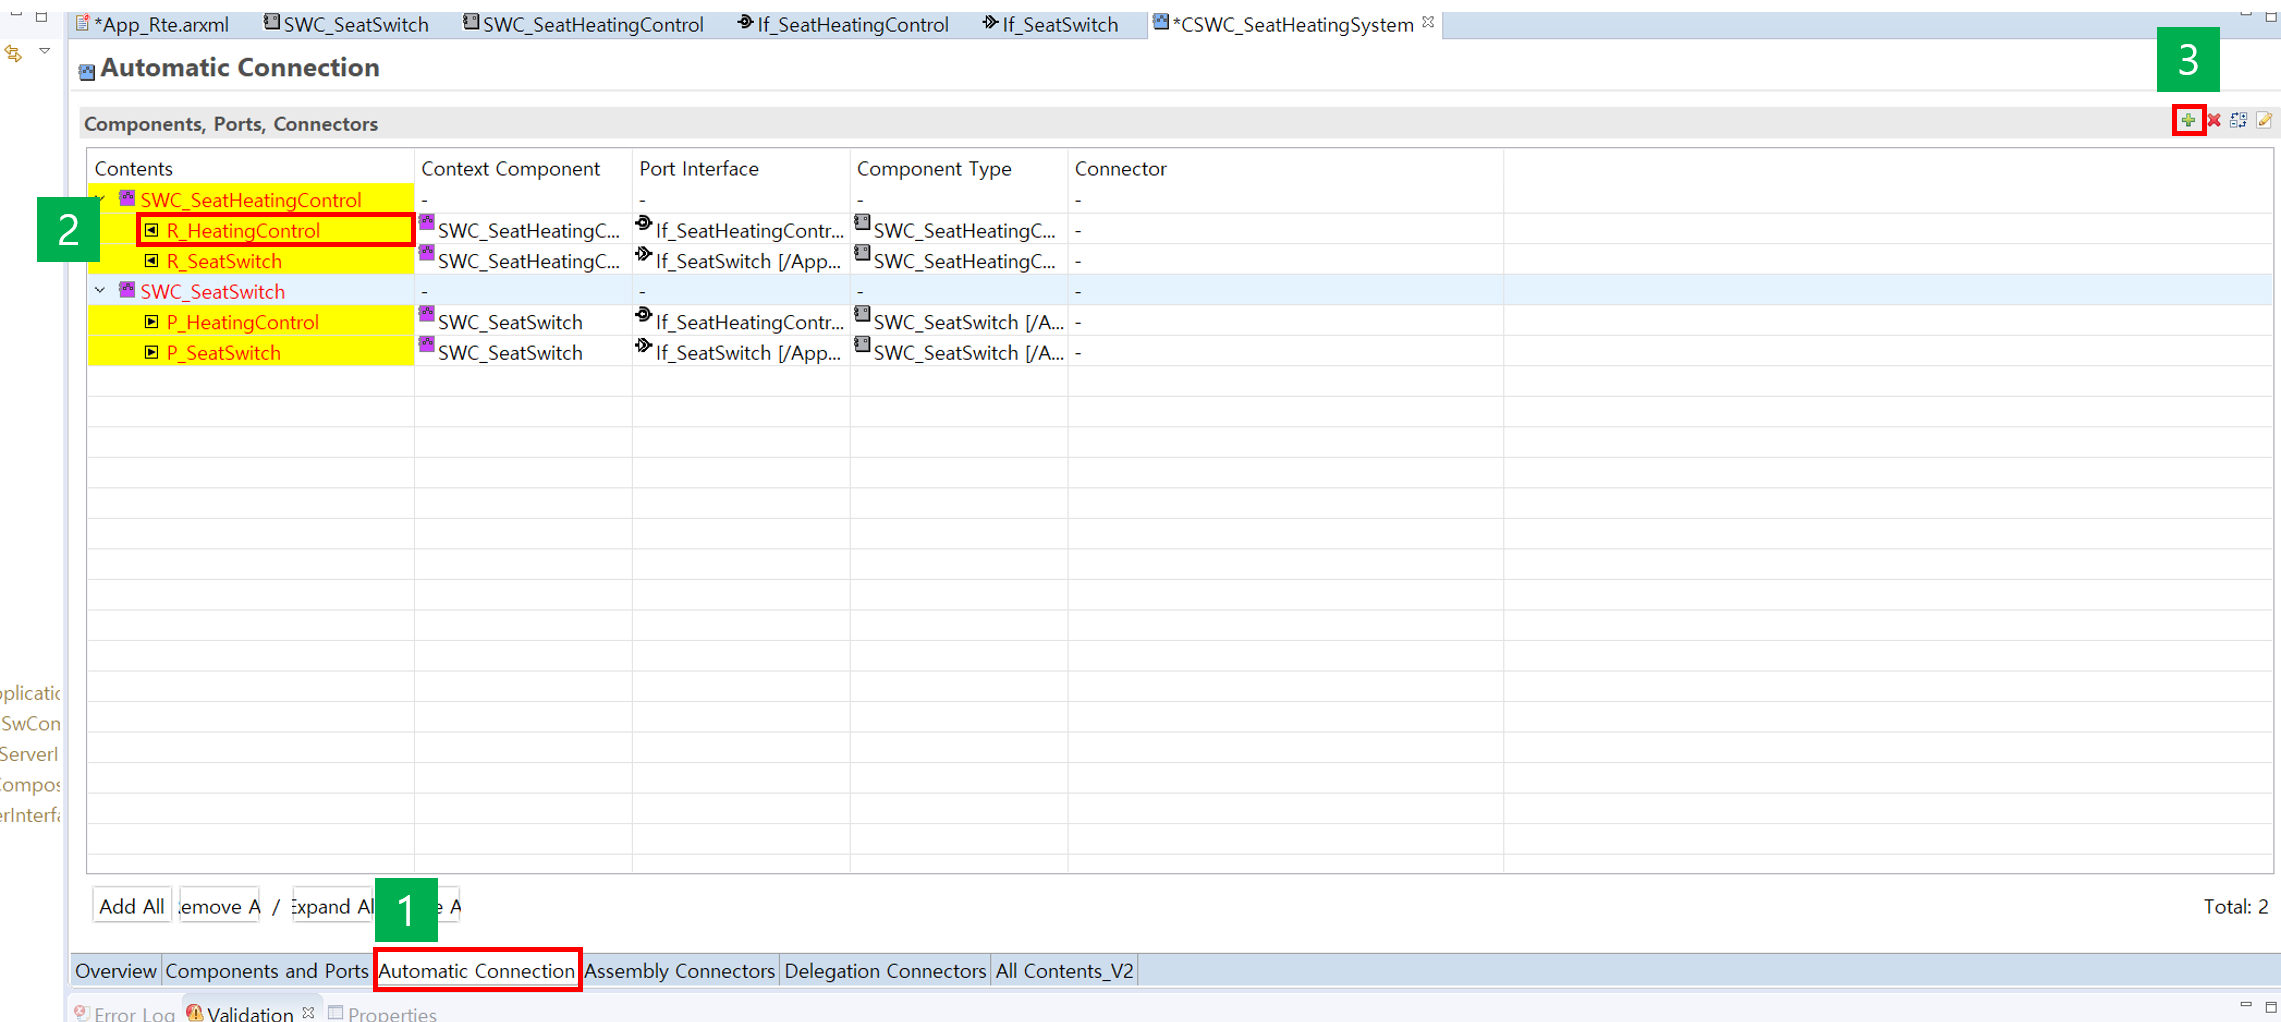Collapse the SWC_SeatHeatingControl tree node
The width and height of the screenshot is (2281, 1022).
click(x=100, y=199)
